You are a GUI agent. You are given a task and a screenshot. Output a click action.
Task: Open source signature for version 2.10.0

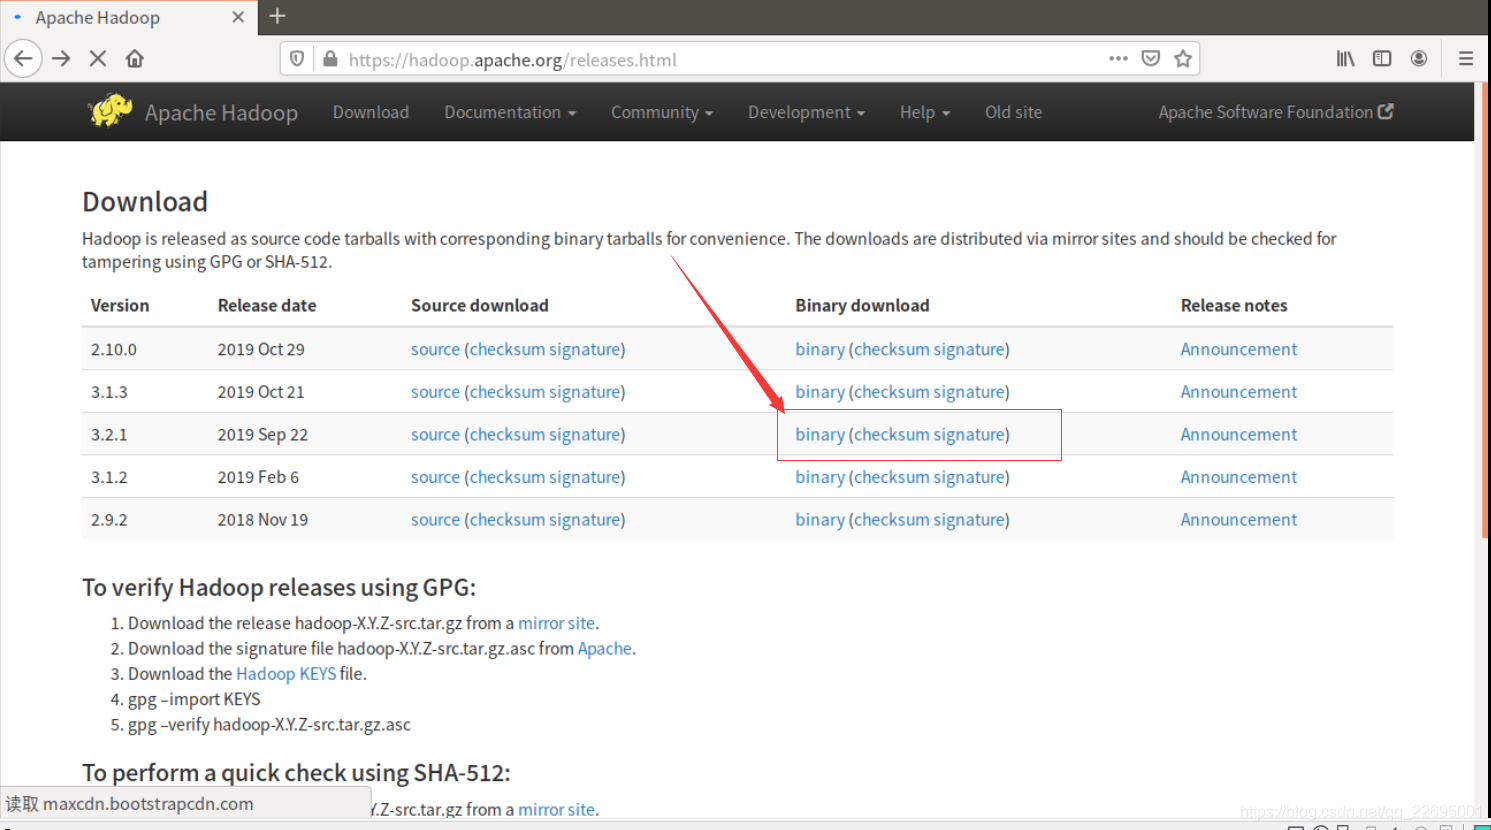coord(584,349)
